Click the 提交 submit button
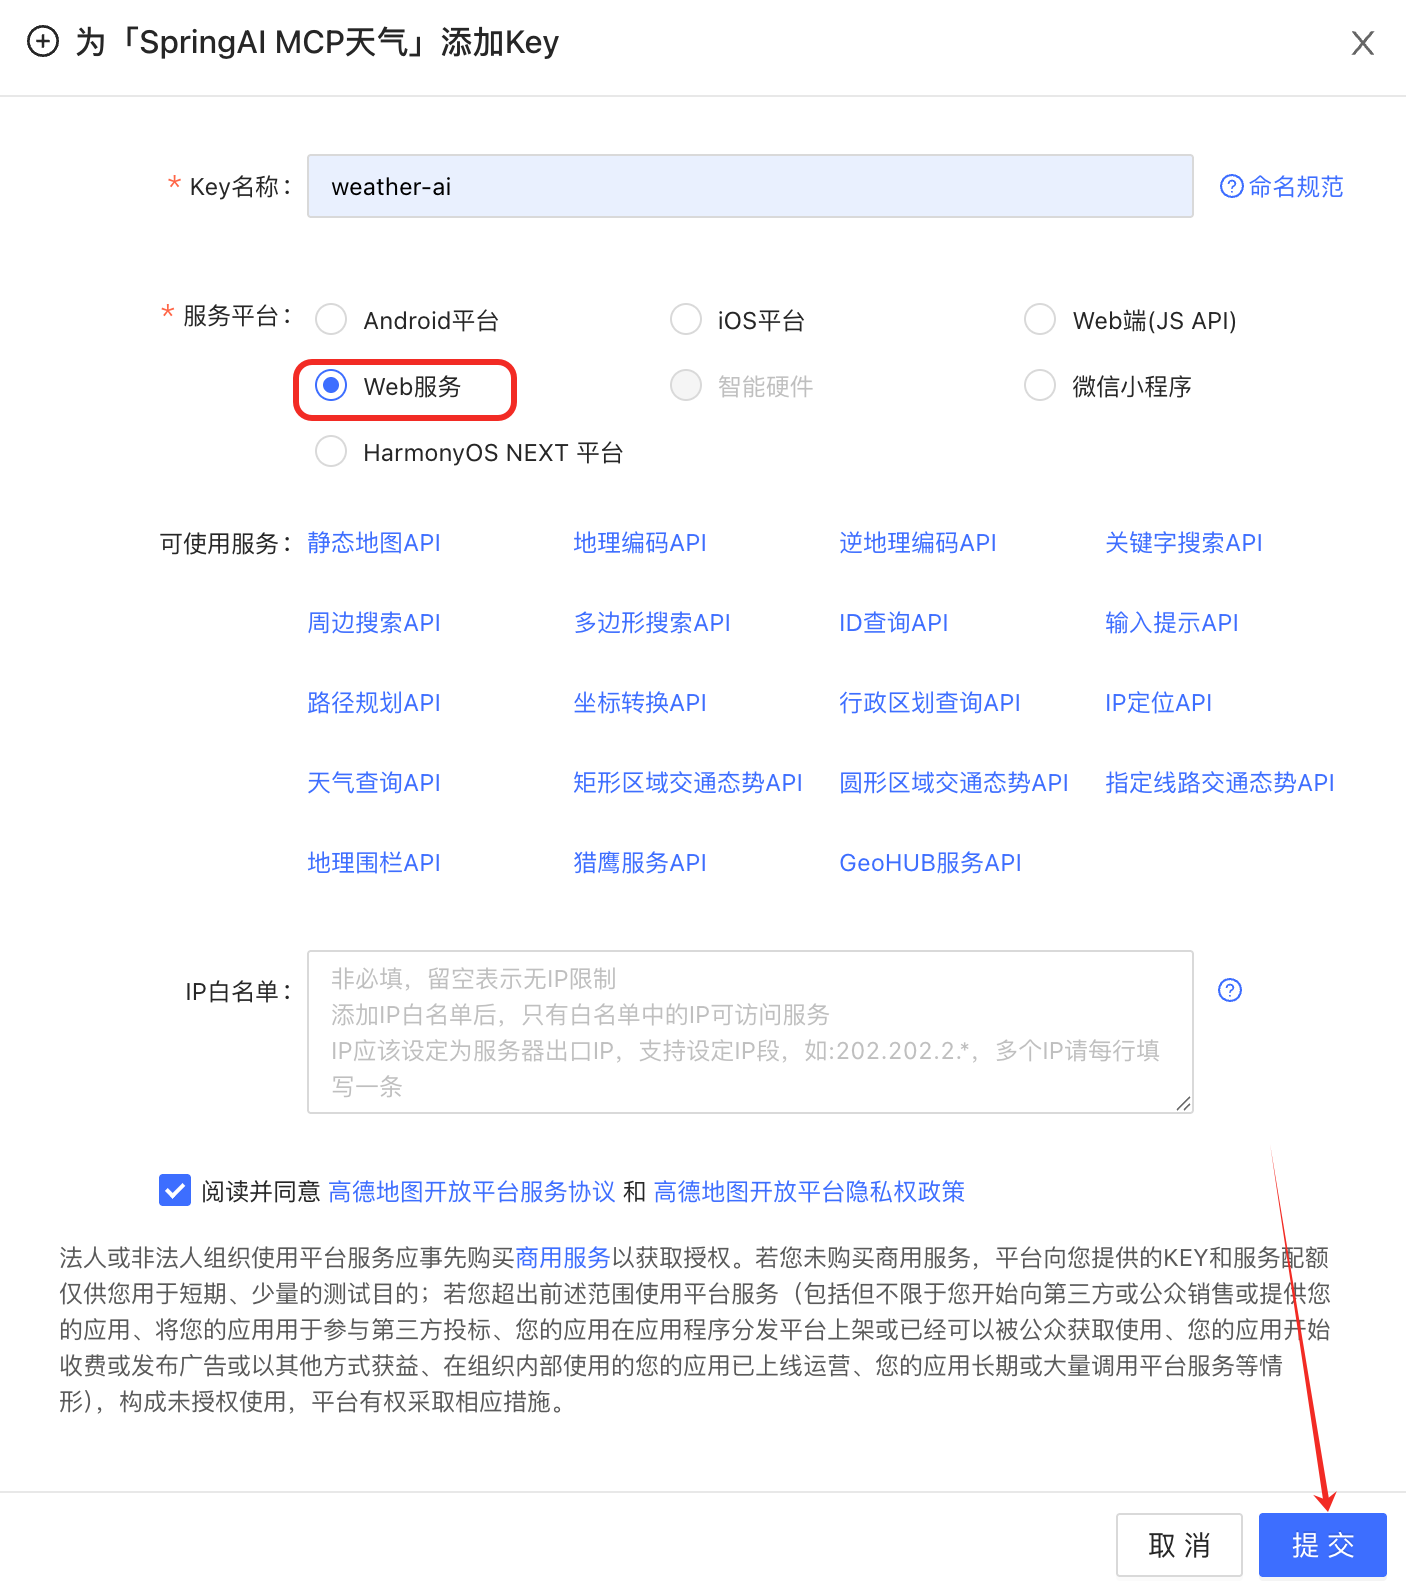Image resolution: width=1406 pixels, height=1582 pixels. 1322,1545
